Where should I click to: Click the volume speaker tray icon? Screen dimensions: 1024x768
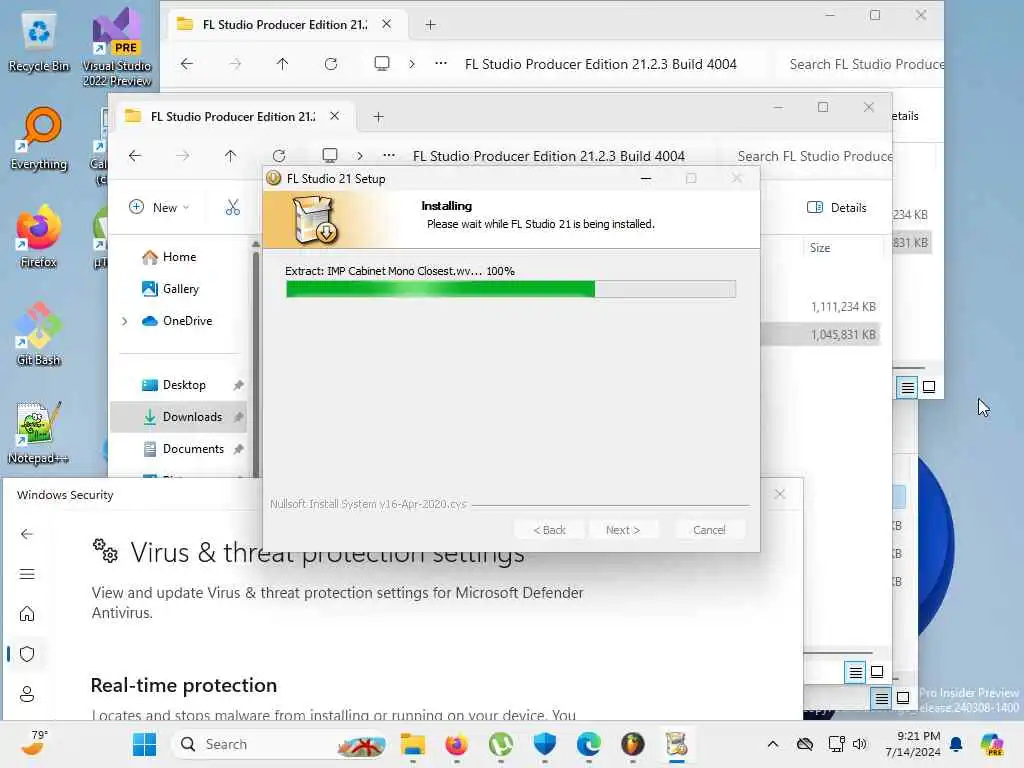point(860,744)
